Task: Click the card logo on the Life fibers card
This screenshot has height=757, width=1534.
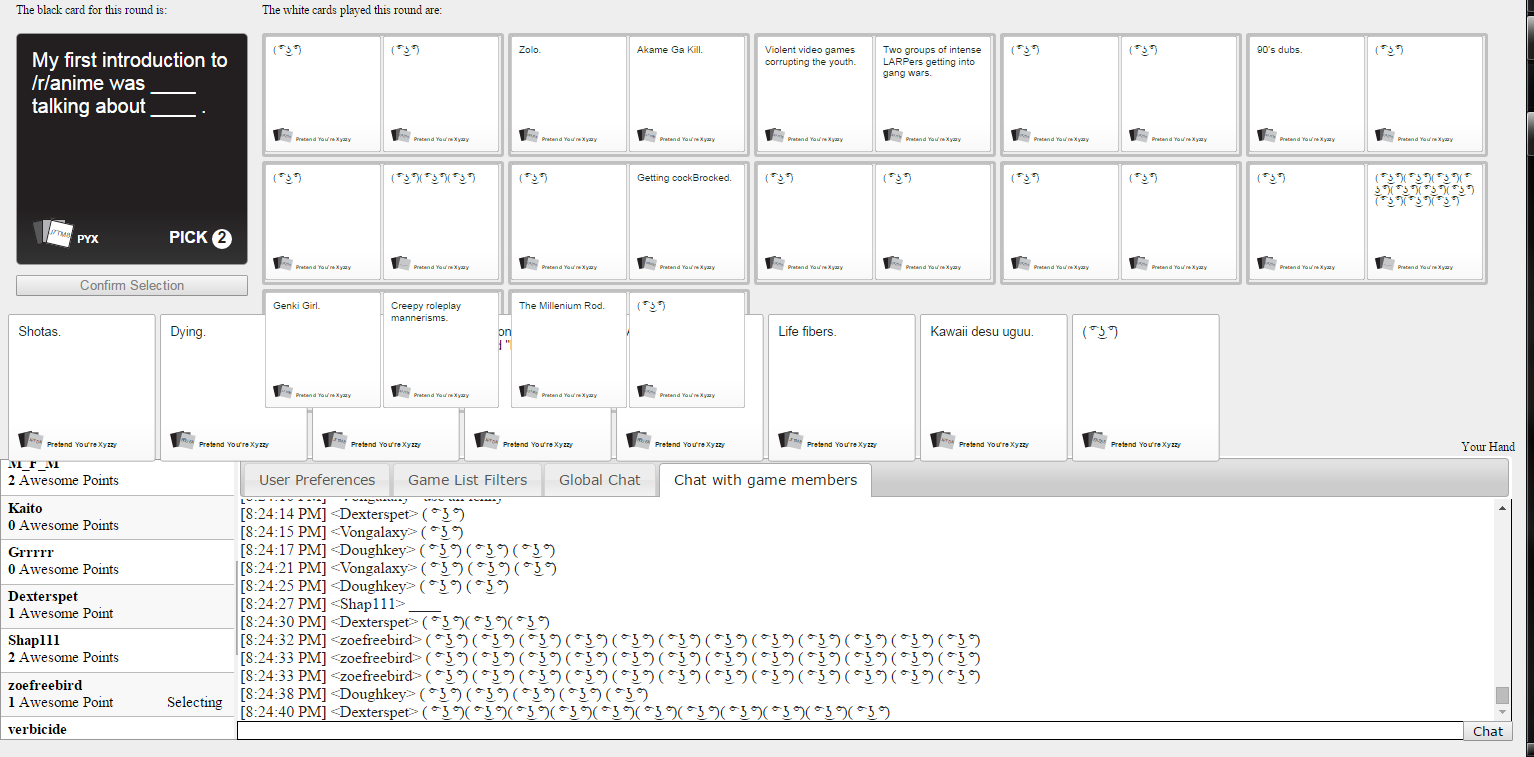Action: click(790, 440)
